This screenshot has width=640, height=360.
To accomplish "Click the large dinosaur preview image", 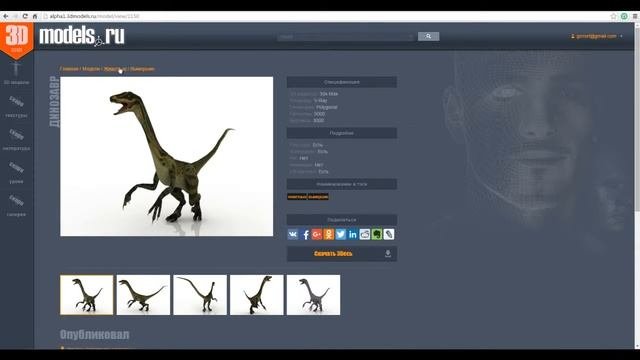I will (167, 156).
